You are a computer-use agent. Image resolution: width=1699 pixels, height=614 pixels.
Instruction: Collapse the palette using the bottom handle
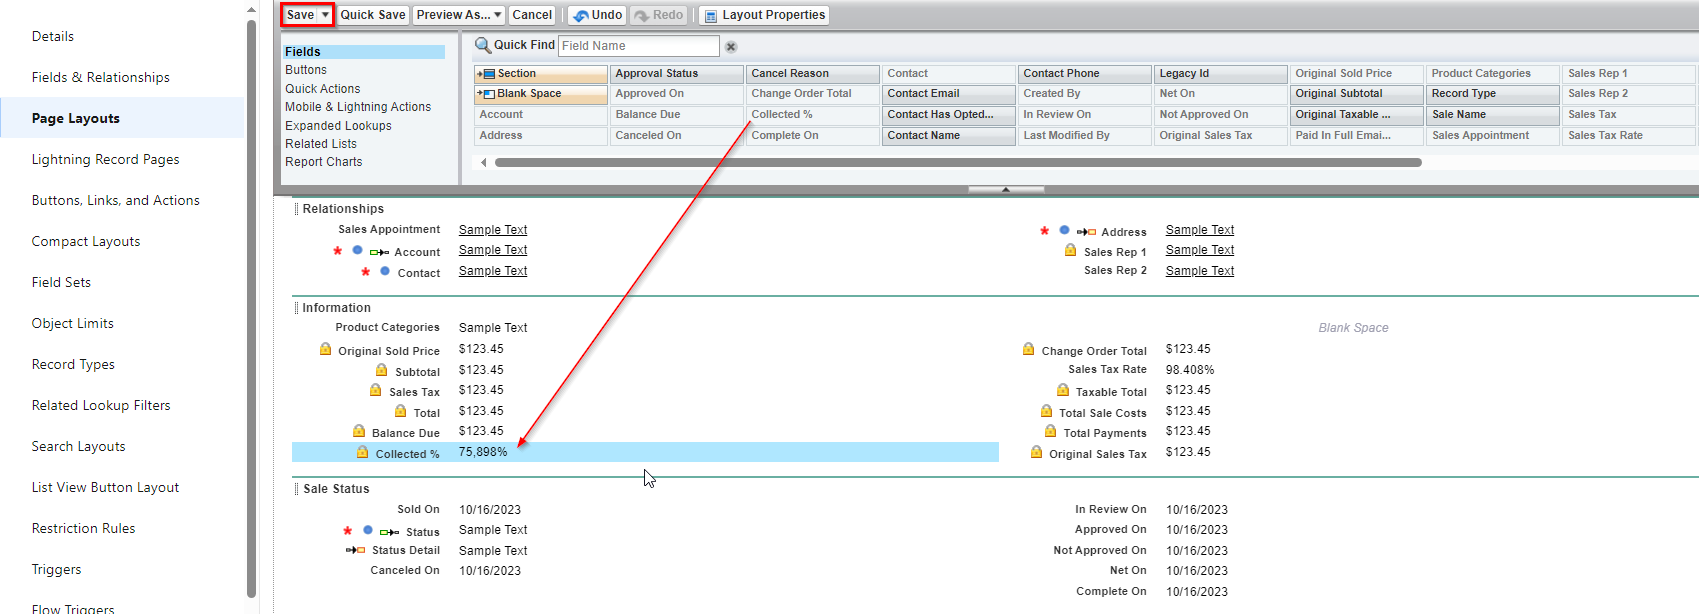coord(1005,189)
